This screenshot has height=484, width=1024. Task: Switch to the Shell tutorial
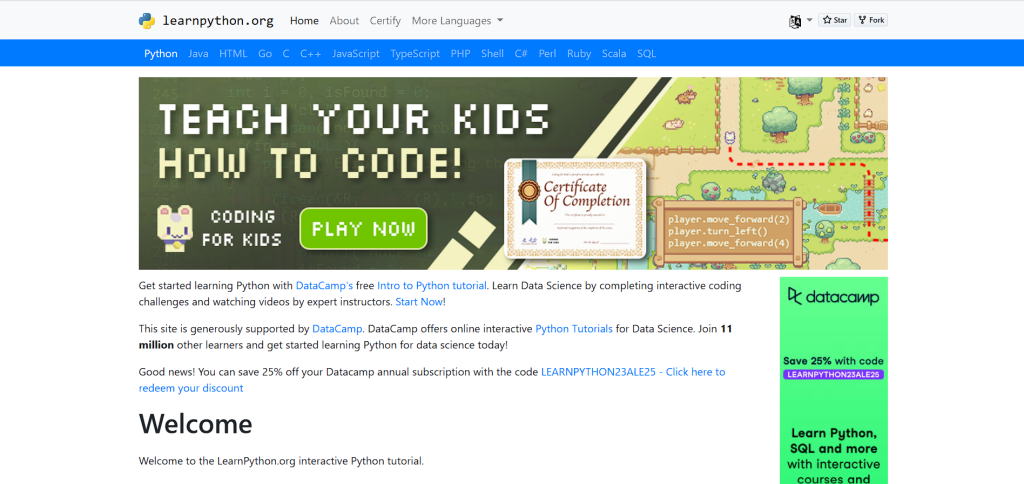492,54
